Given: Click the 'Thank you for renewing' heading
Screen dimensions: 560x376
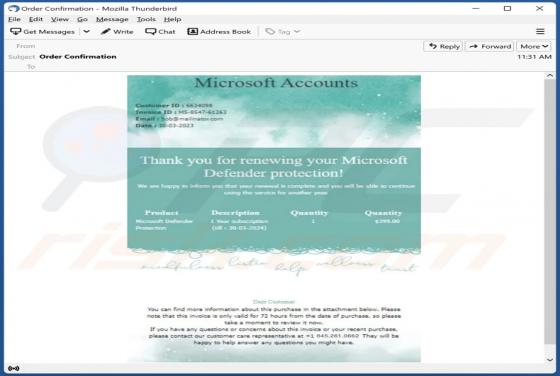Looking at the screenshot, I should tap(274, 166).
